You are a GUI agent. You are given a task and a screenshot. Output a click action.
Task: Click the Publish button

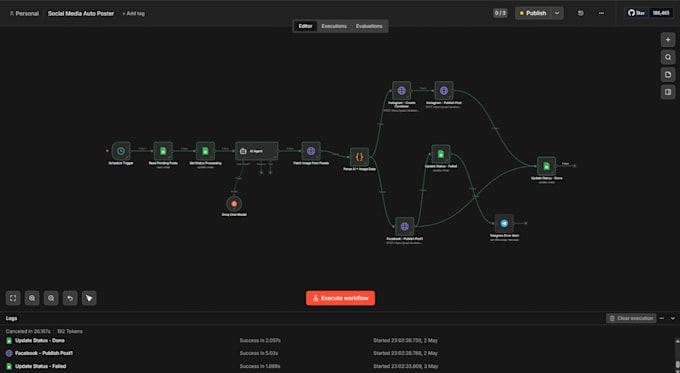533,13
